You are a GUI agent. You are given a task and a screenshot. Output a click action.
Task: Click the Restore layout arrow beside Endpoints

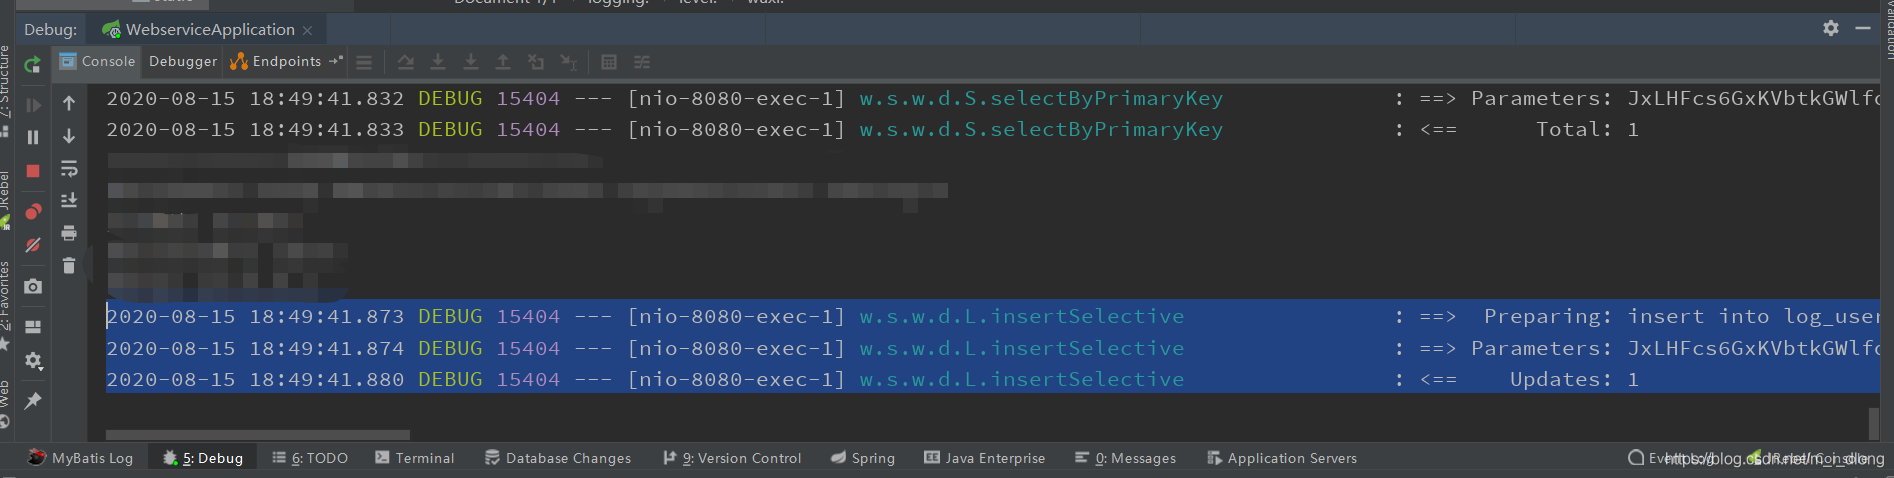336,61
